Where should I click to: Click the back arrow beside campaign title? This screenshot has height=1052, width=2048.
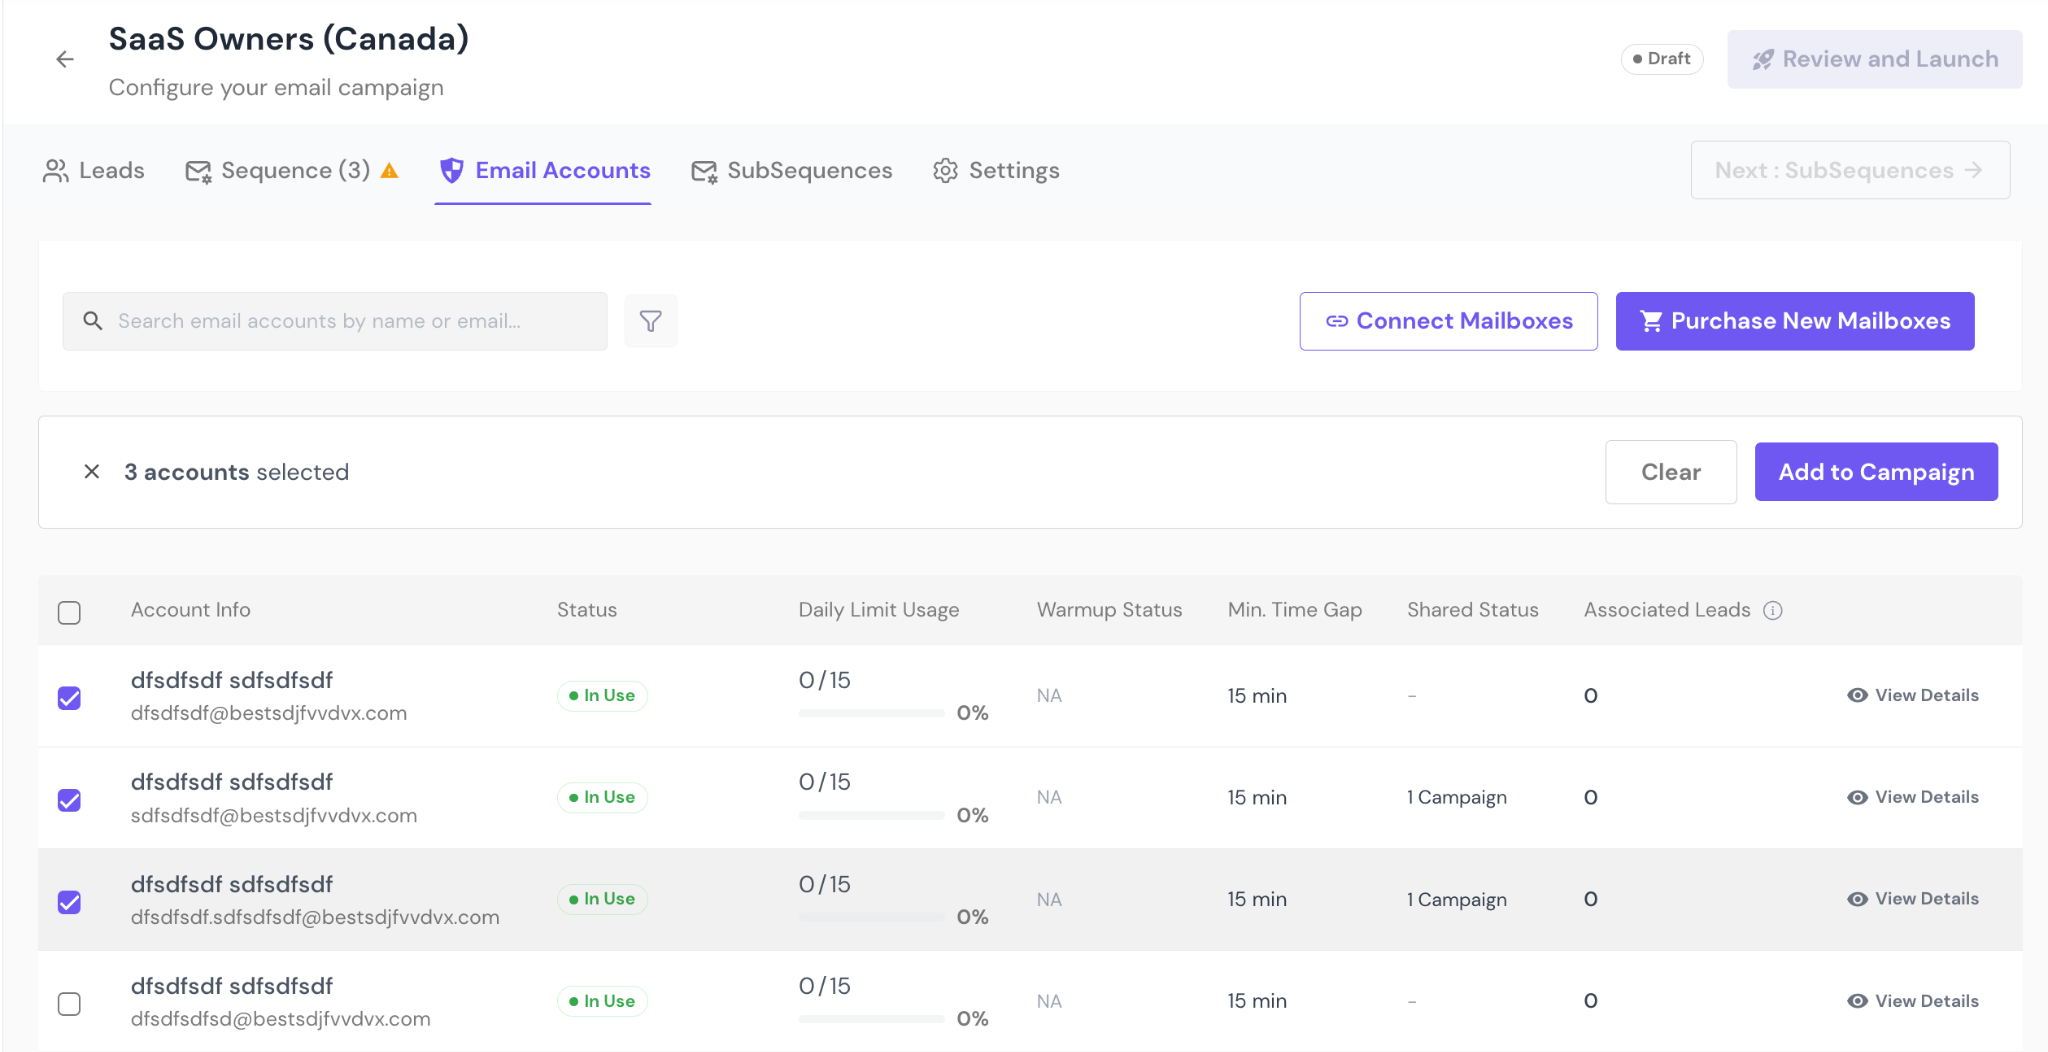tap(65, 60)
